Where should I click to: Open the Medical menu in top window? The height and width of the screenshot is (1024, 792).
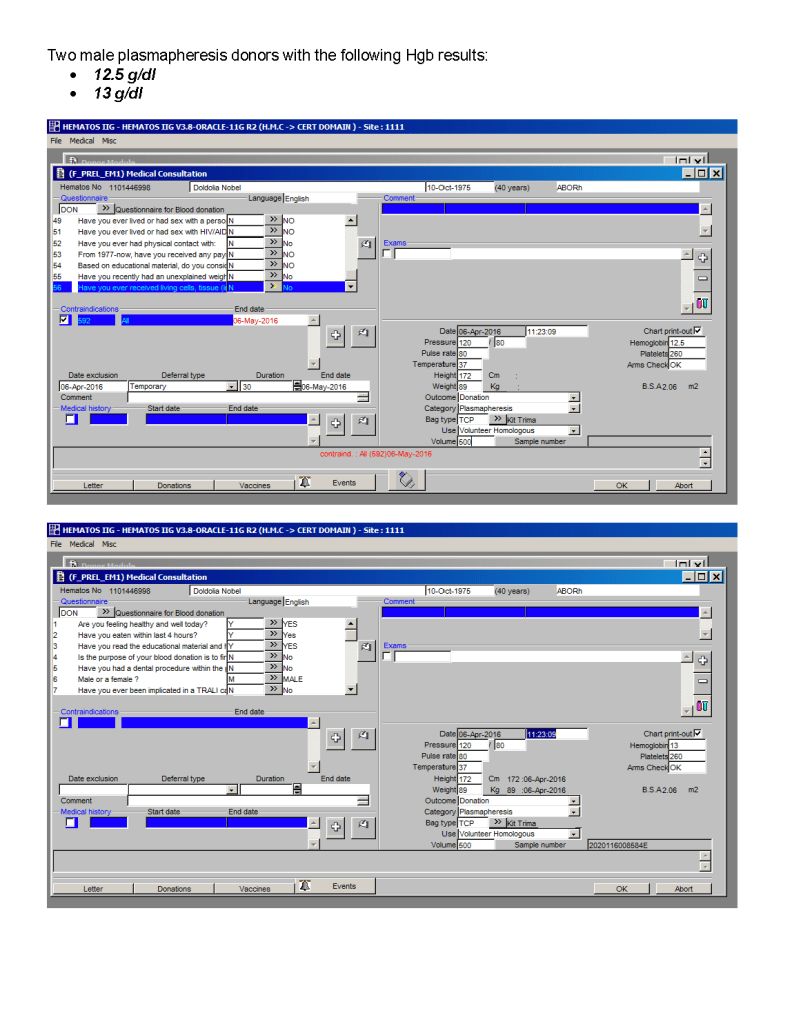[x=82, y=141]
